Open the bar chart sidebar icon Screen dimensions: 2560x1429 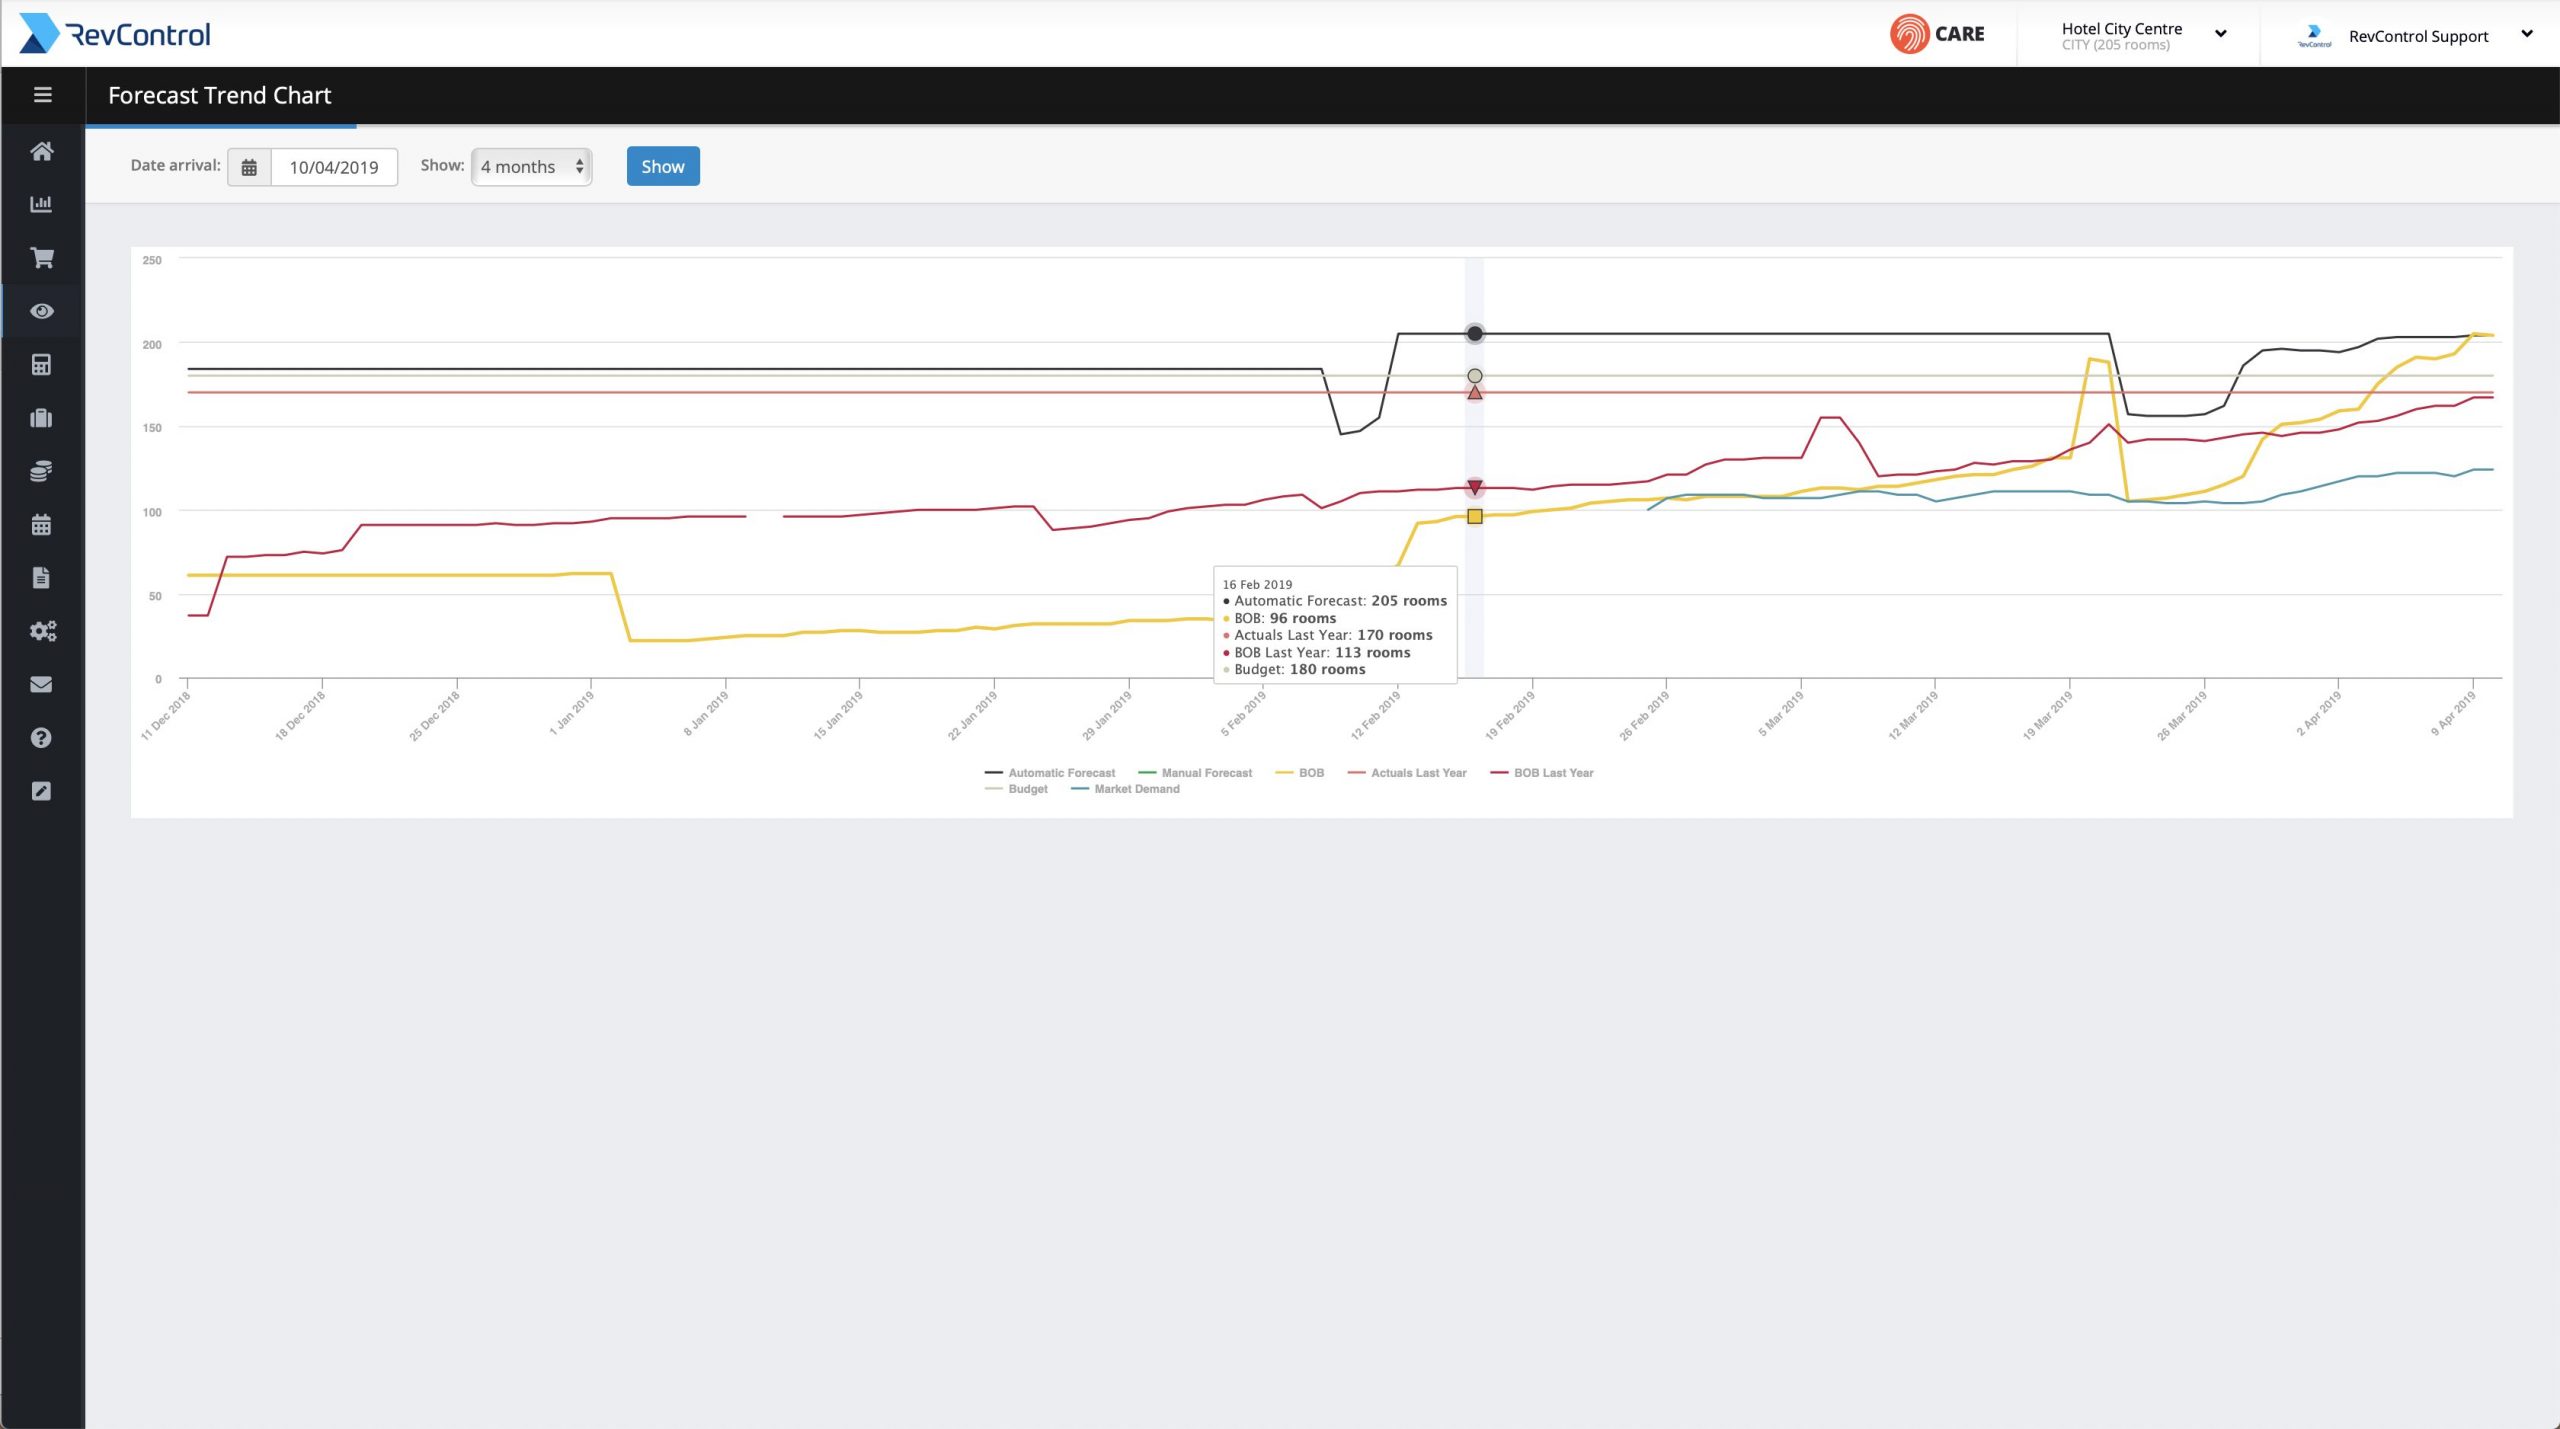point(41,204)
